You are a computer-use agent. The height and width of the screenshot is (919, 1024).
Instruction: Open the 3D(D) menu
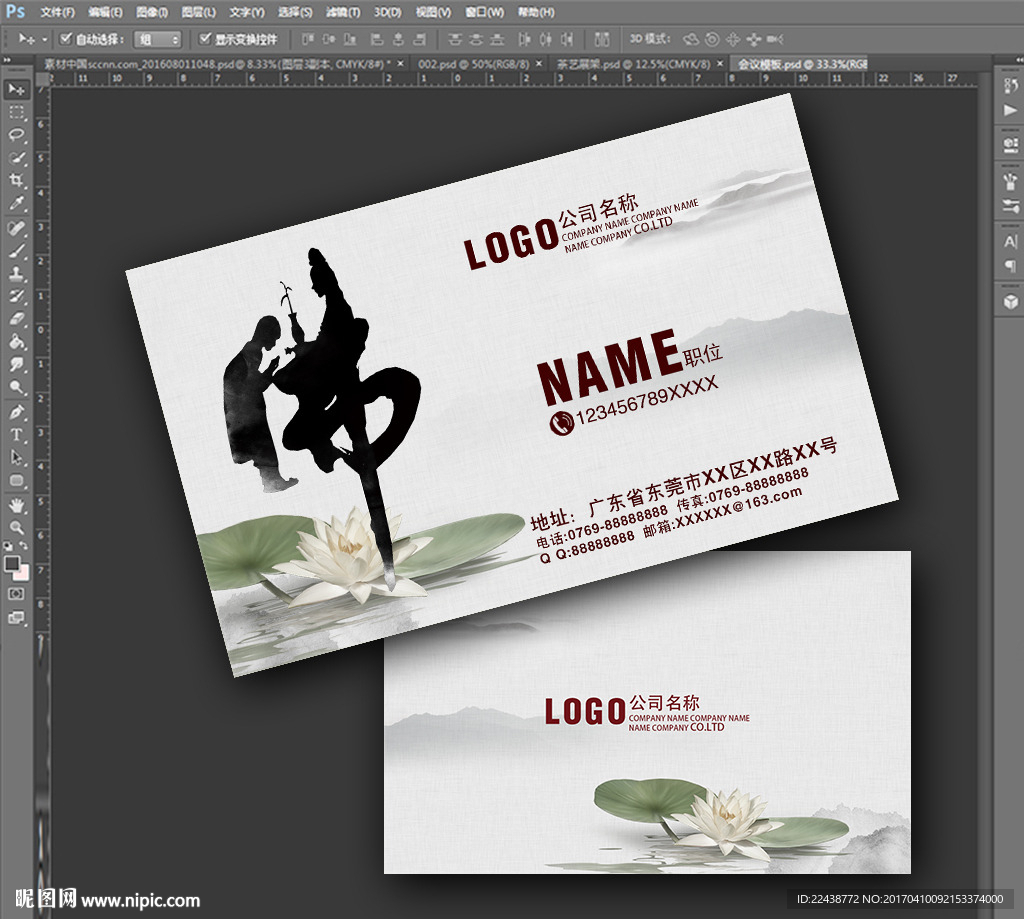click(387, 12)
